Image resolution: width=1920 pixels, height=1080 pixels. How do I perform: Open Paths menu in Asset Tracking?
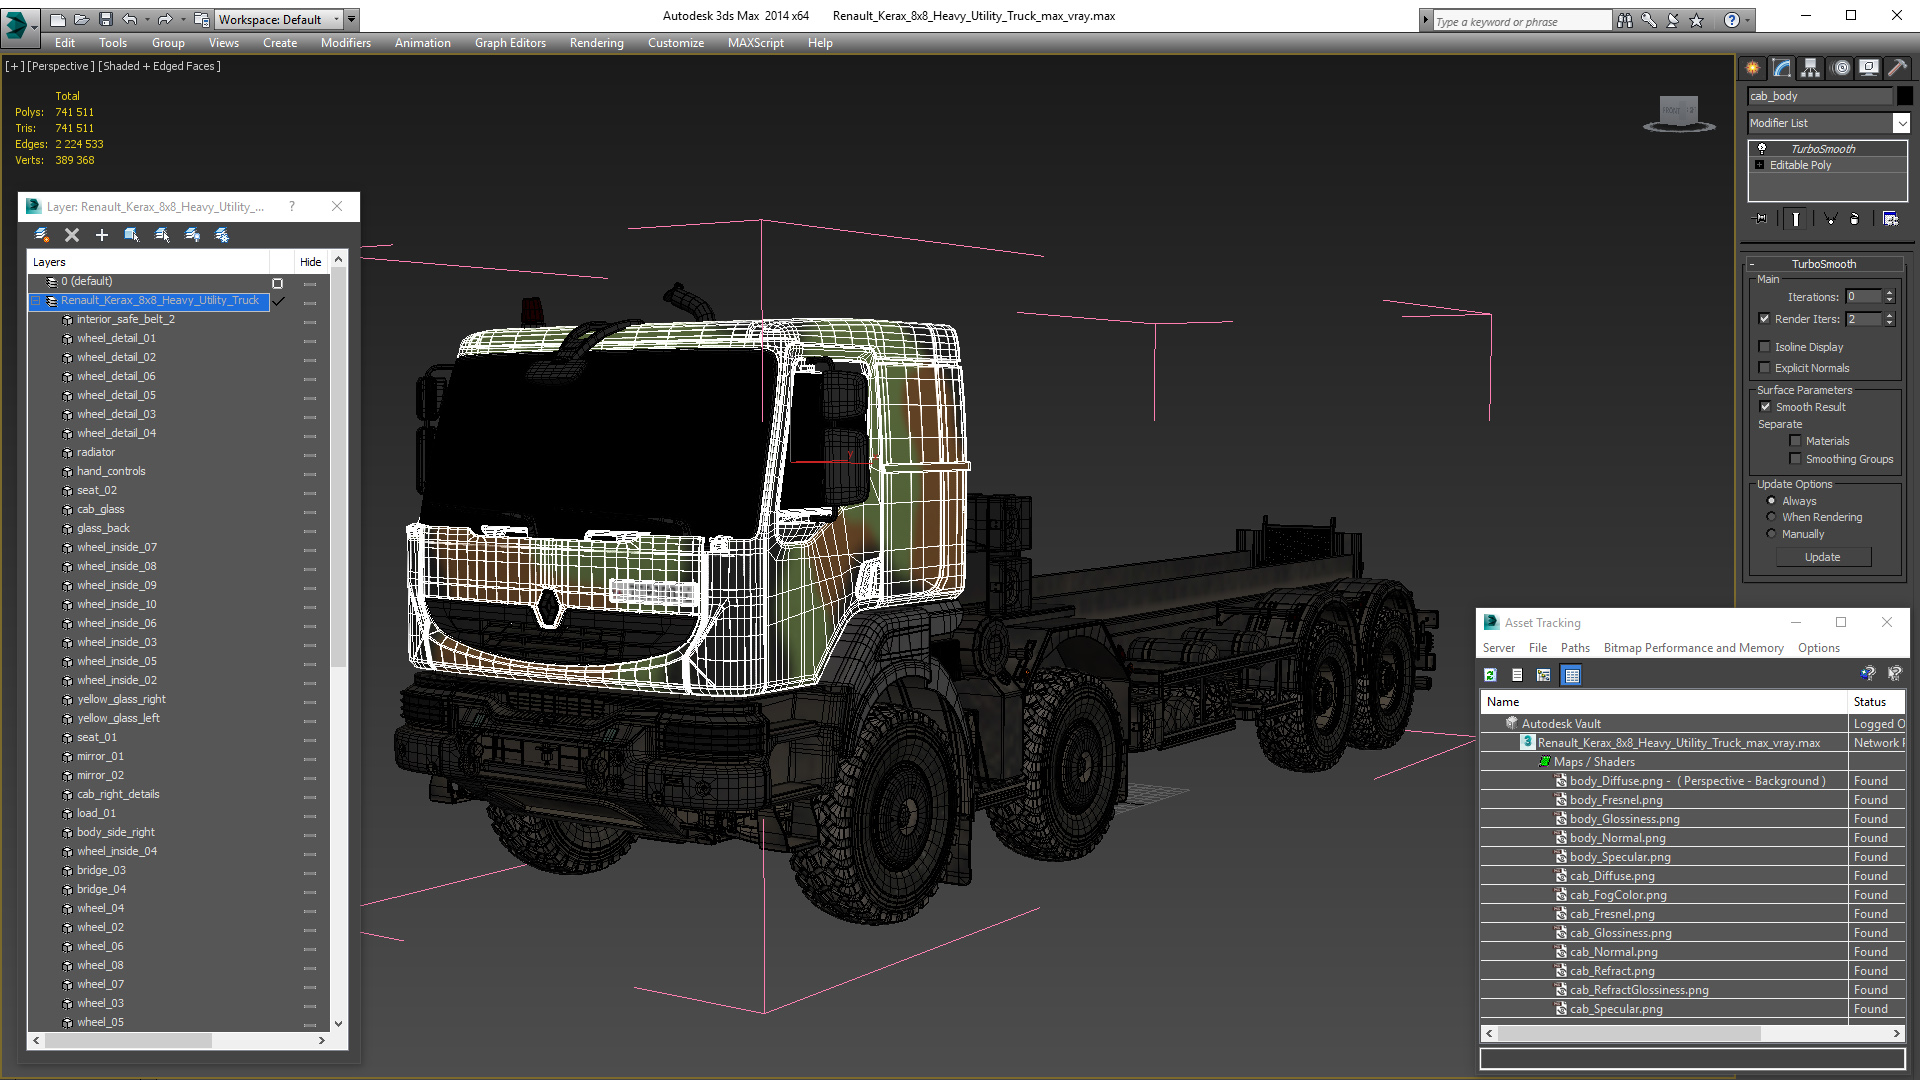tap(1575, 648)
